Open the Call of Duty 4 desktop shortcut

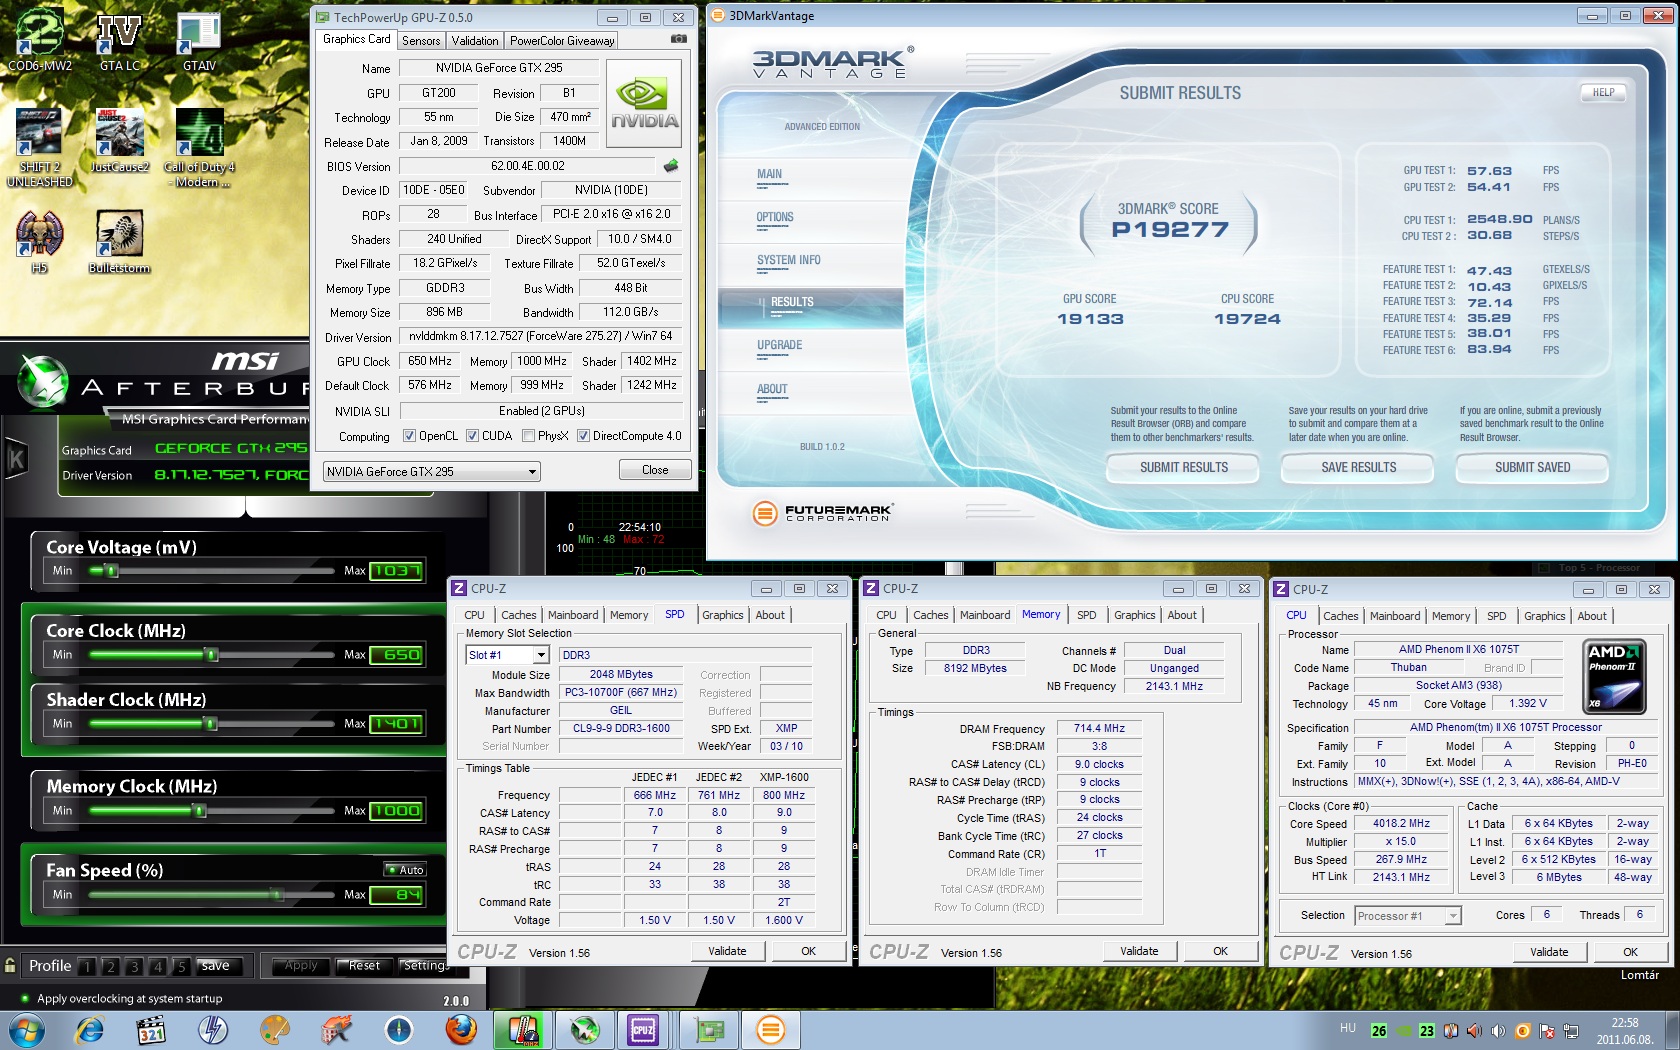[199, 147]
